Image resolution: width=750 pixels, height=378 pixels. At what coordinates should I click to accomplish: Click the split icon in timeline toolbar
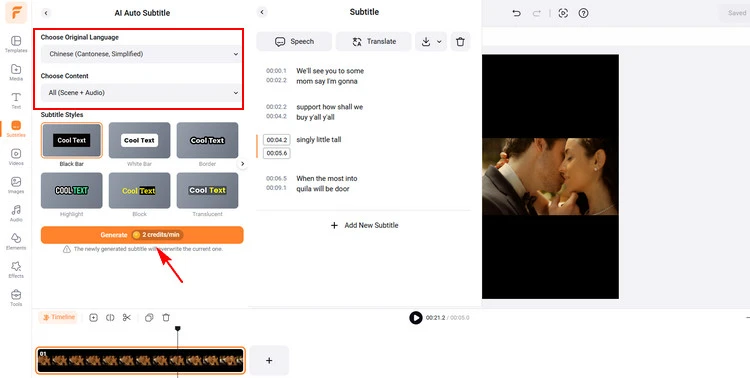(110, 317)
